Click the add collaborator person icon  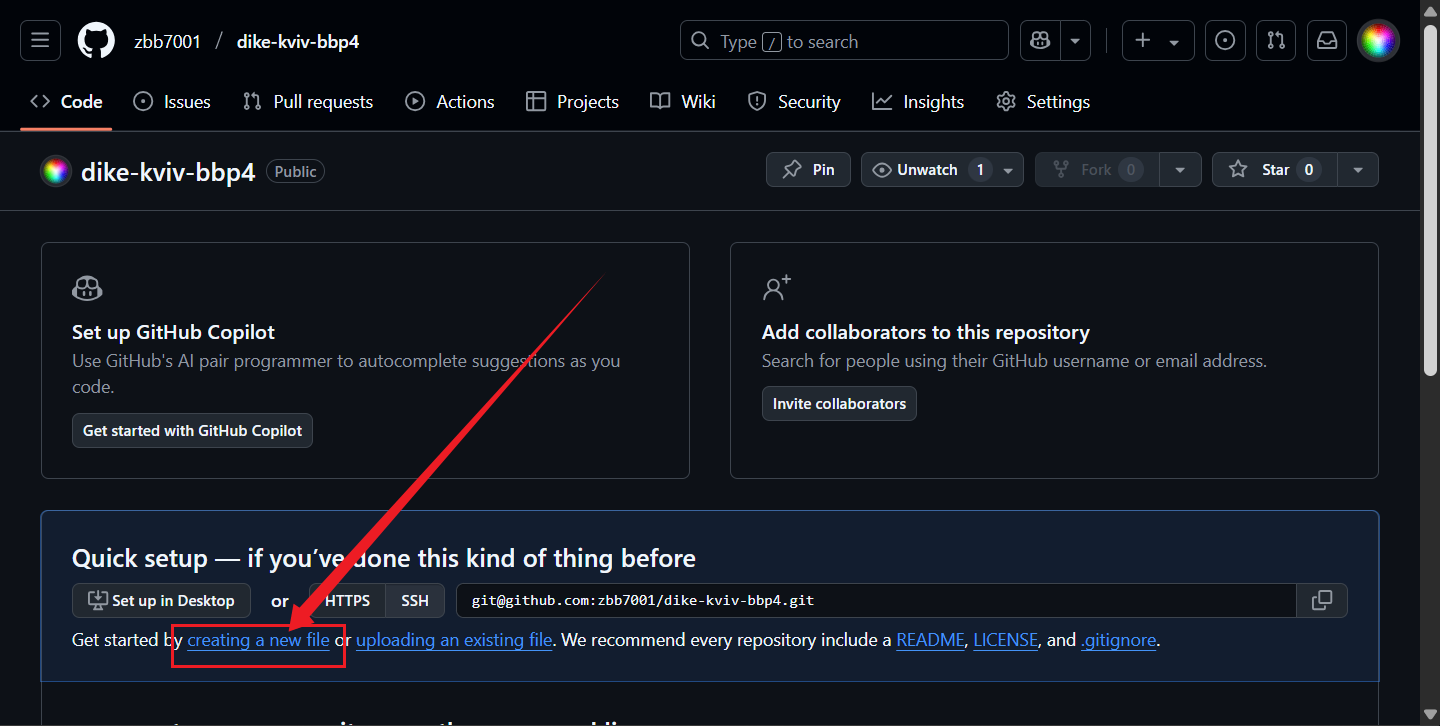tap(778, 288)
